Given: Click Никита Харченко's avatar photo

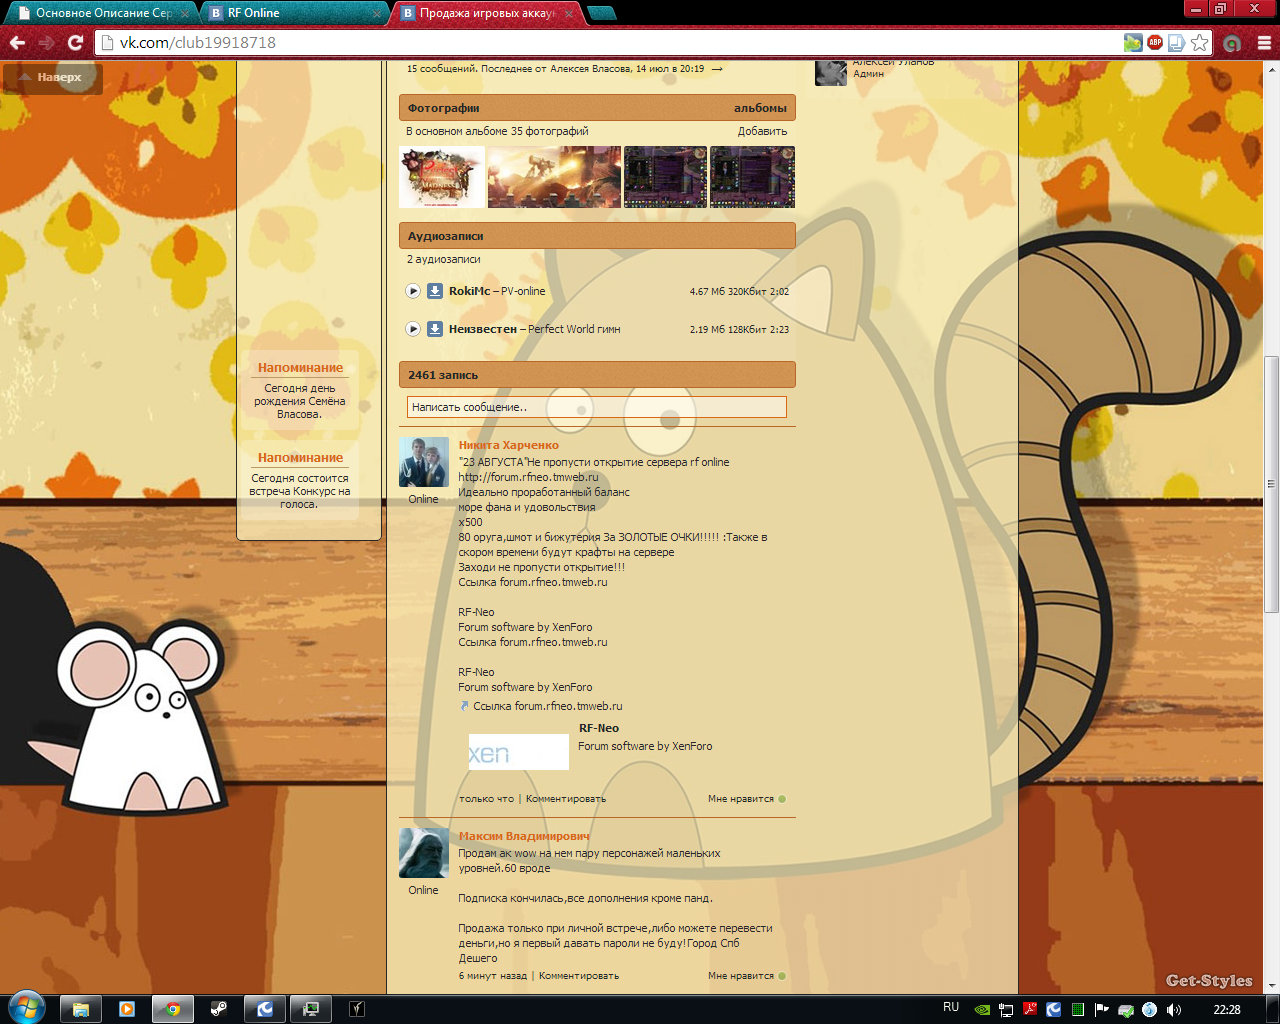Looking at the screenshot, I should point(424,462).
